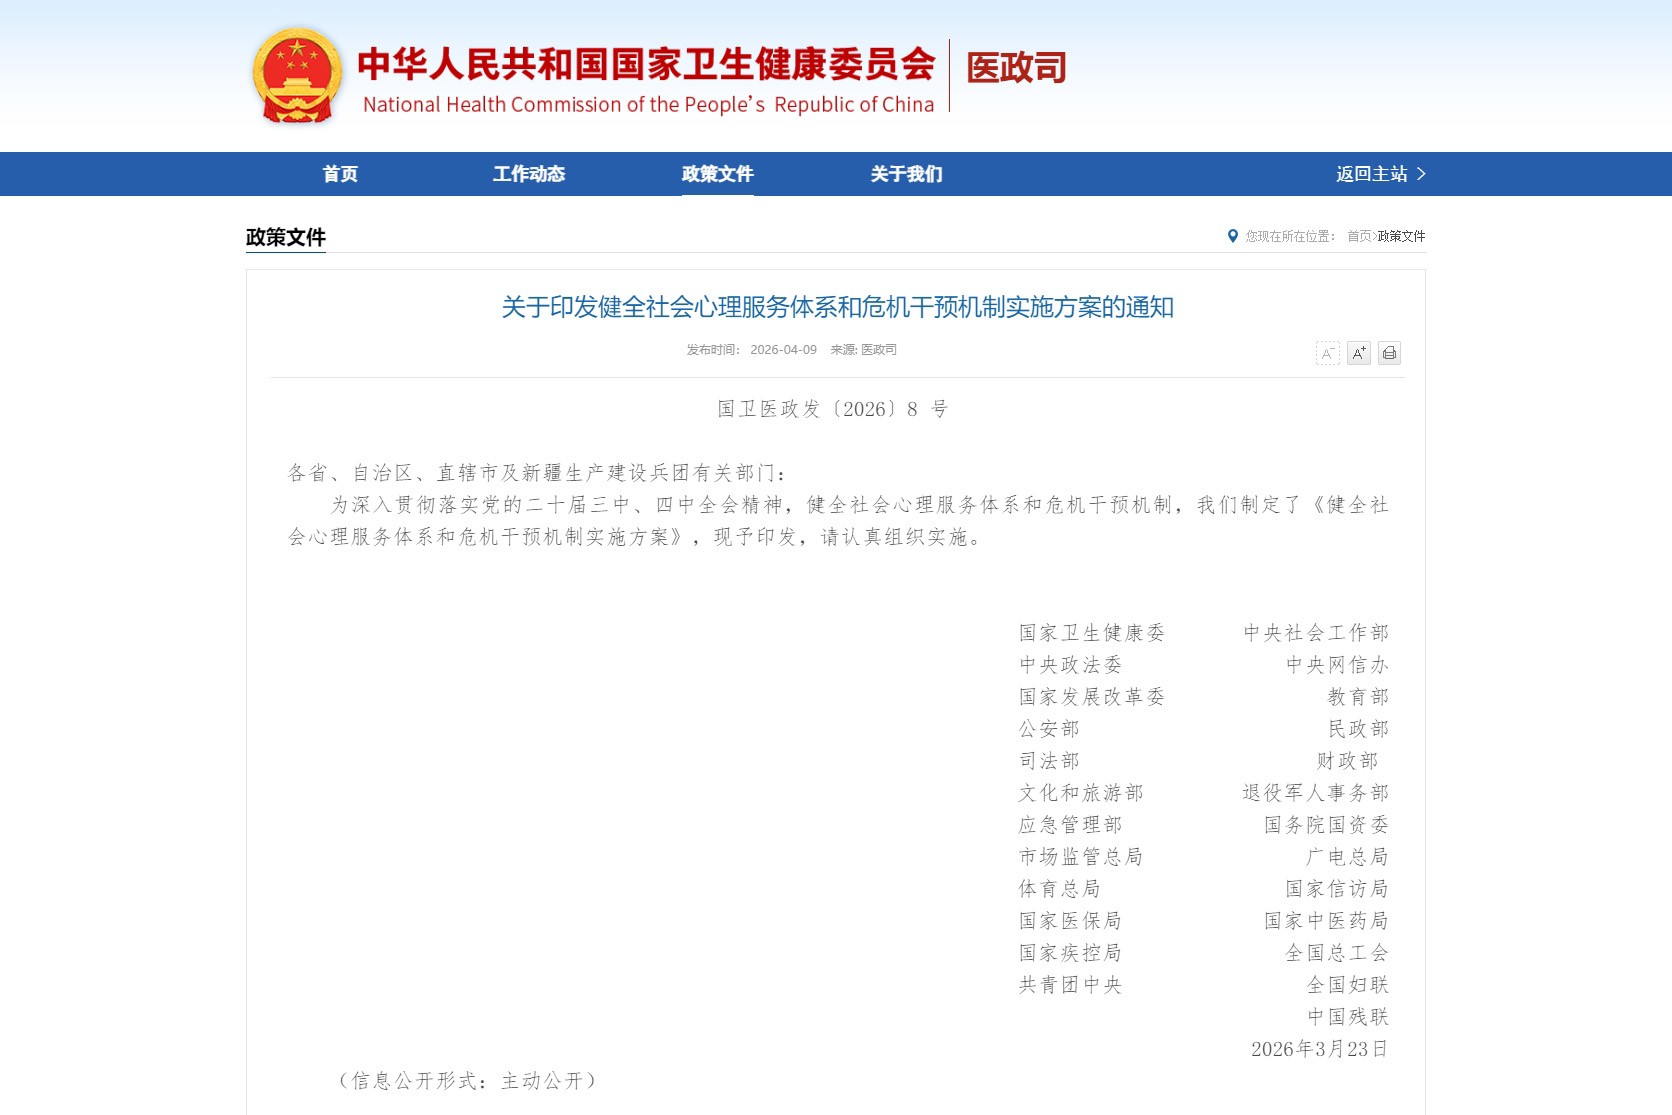
Task: Click signatory 国务院国资委
Action: (1326, 825)
